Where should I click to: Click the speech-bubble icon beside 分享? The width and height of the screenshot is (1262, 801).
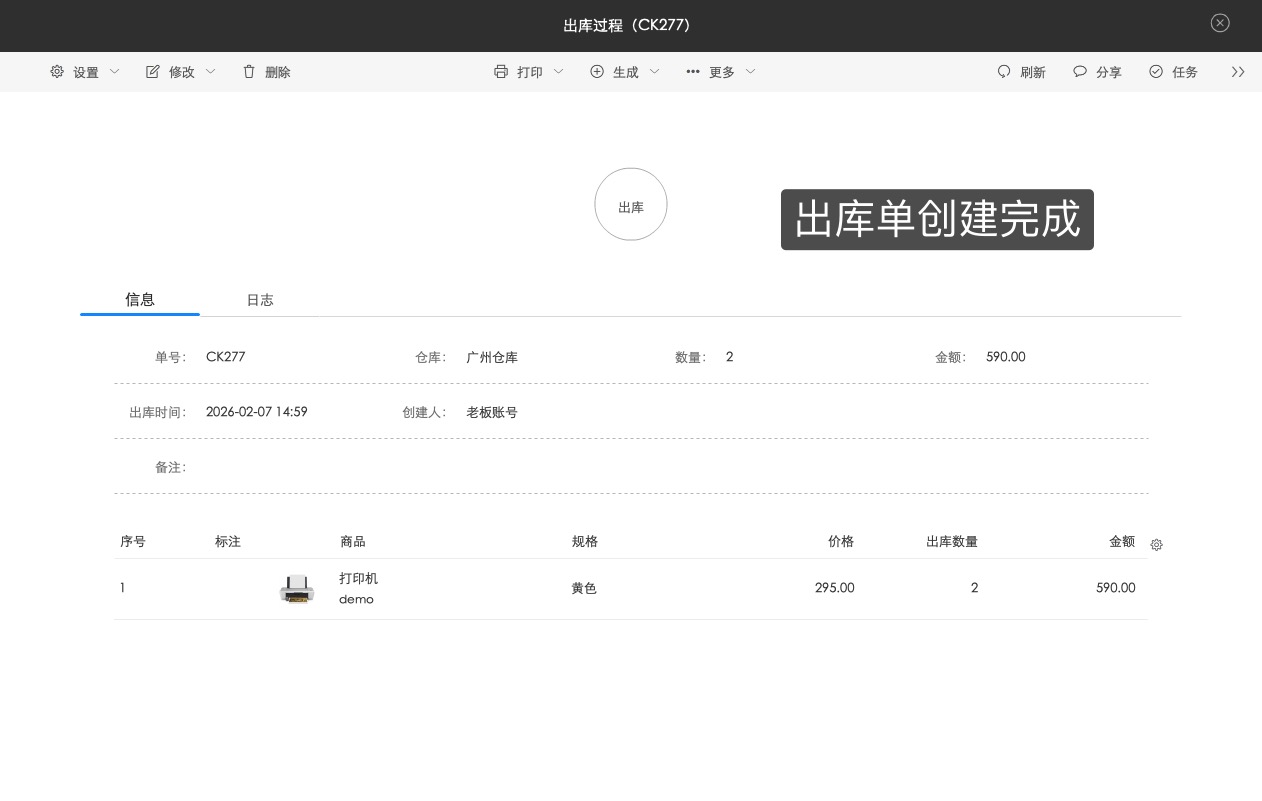[x=1080, y=71]
